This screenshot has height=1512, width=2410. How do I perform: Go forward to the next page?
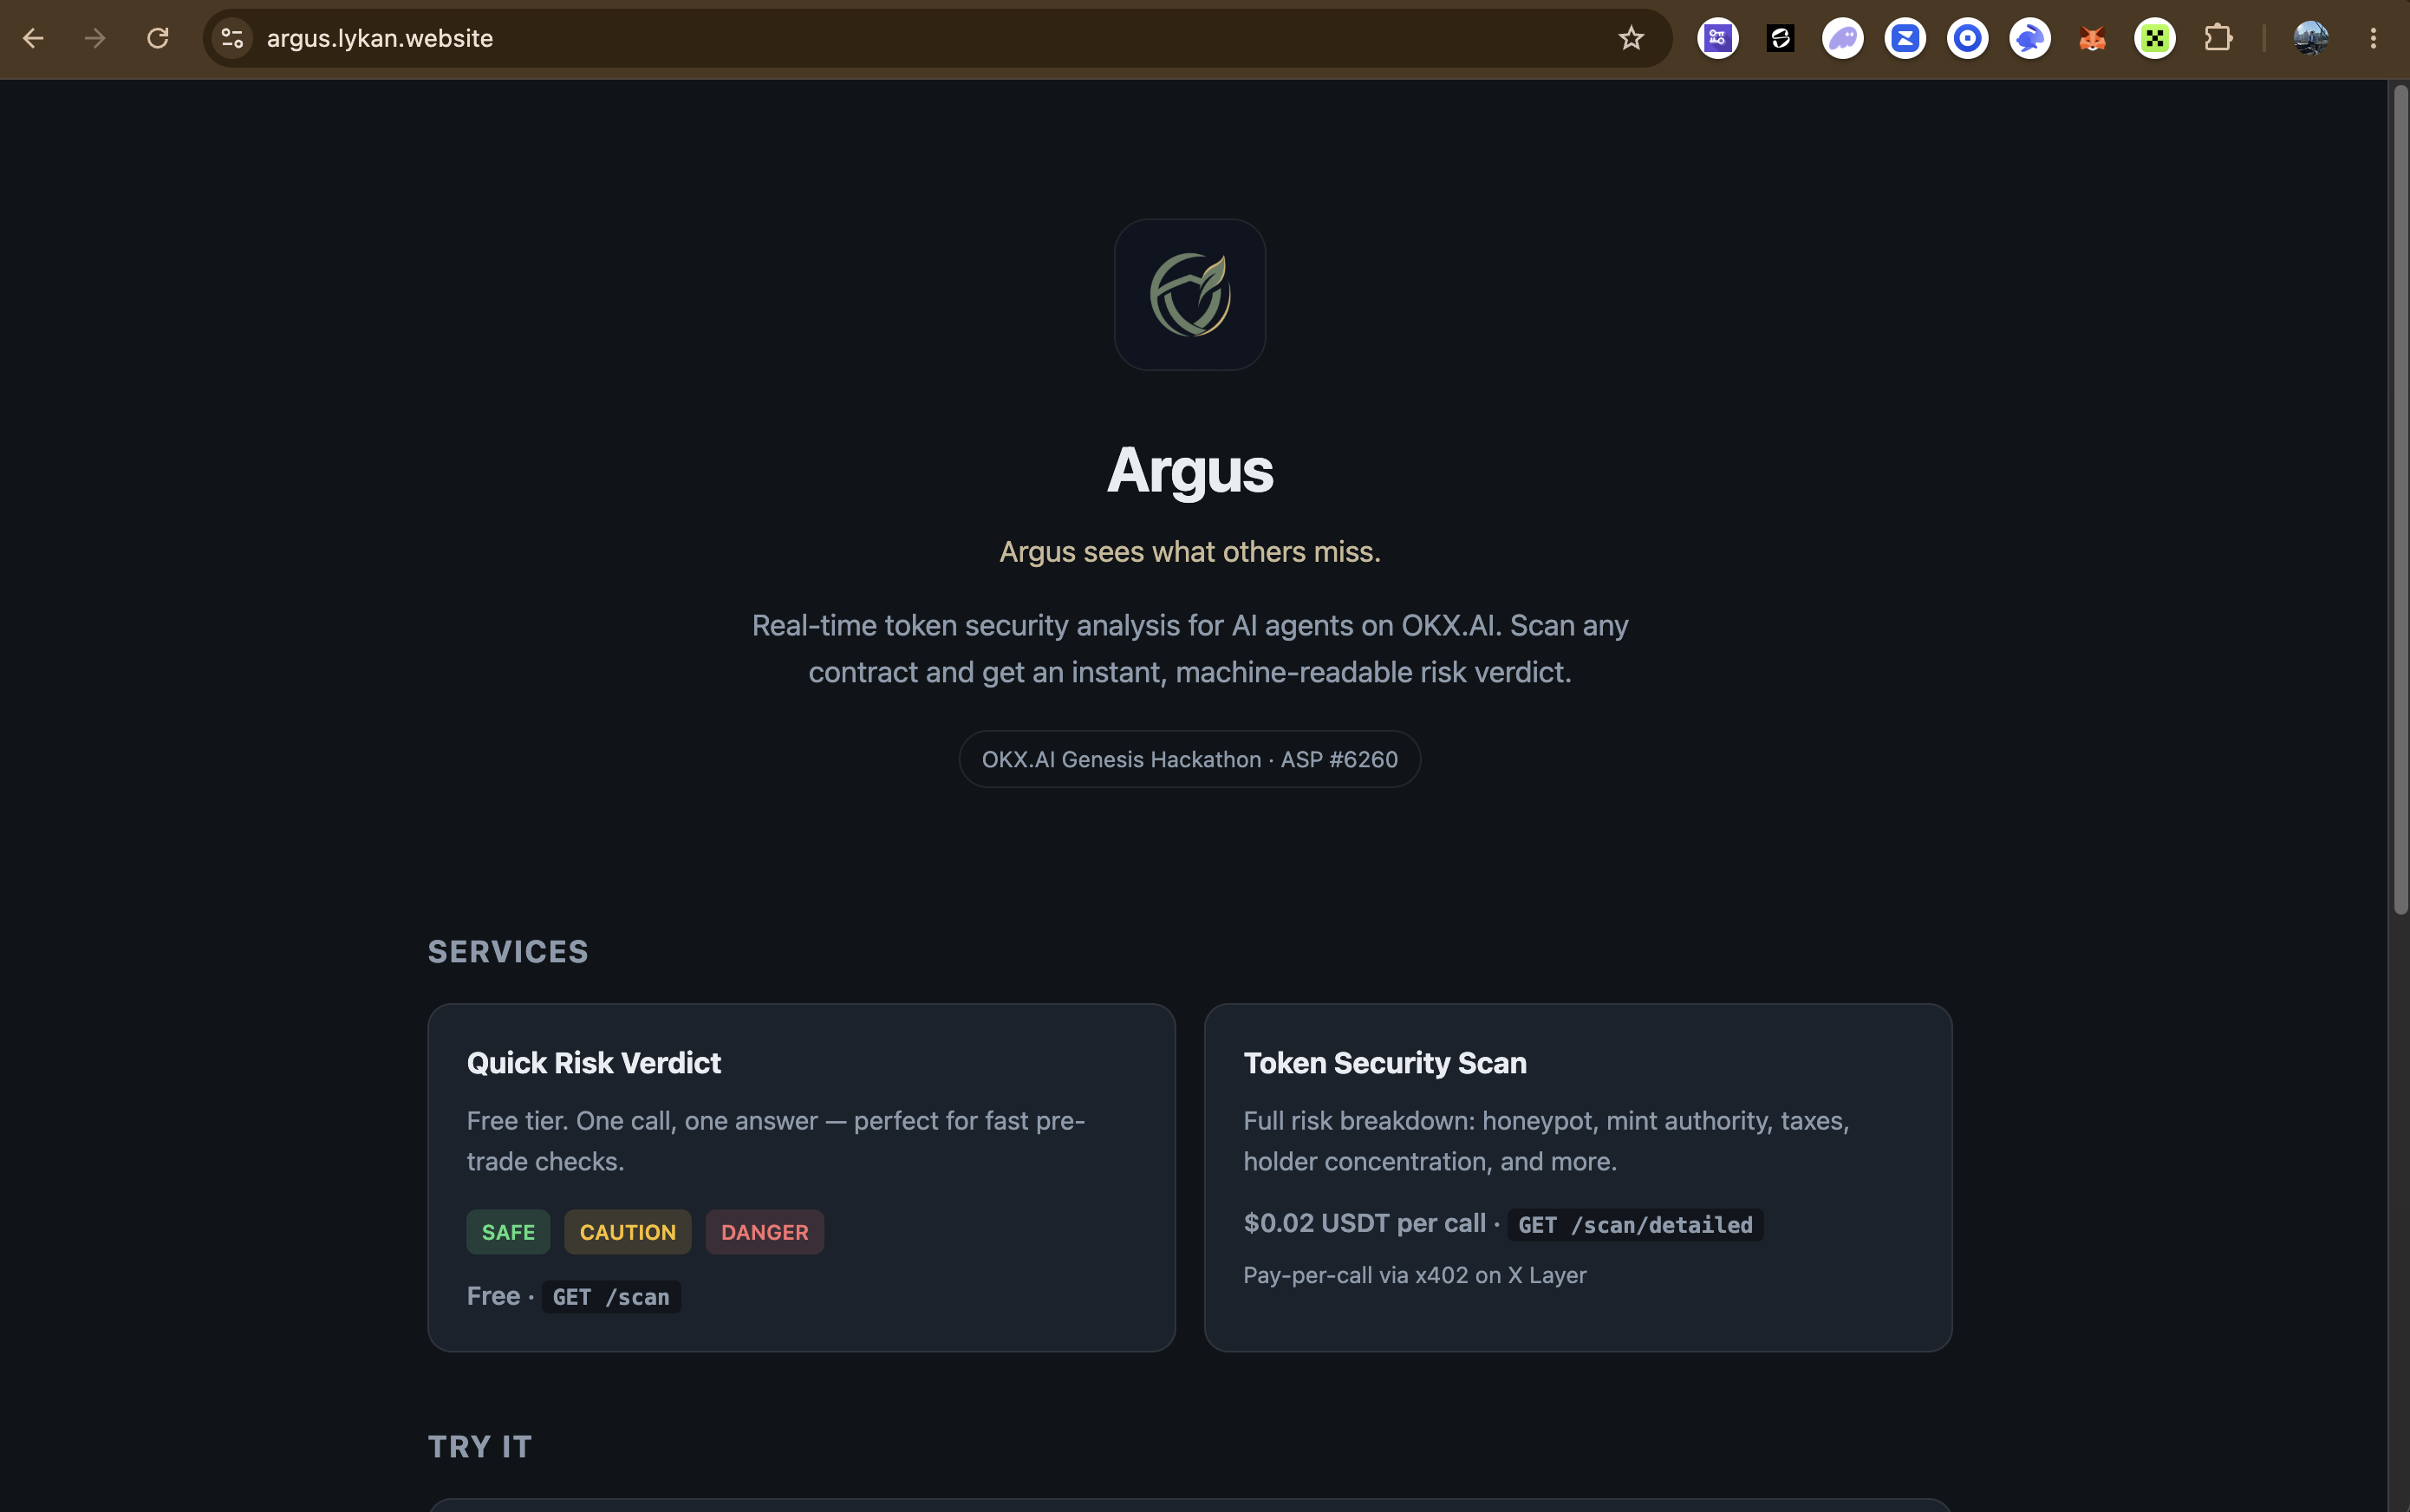(95, 38)
